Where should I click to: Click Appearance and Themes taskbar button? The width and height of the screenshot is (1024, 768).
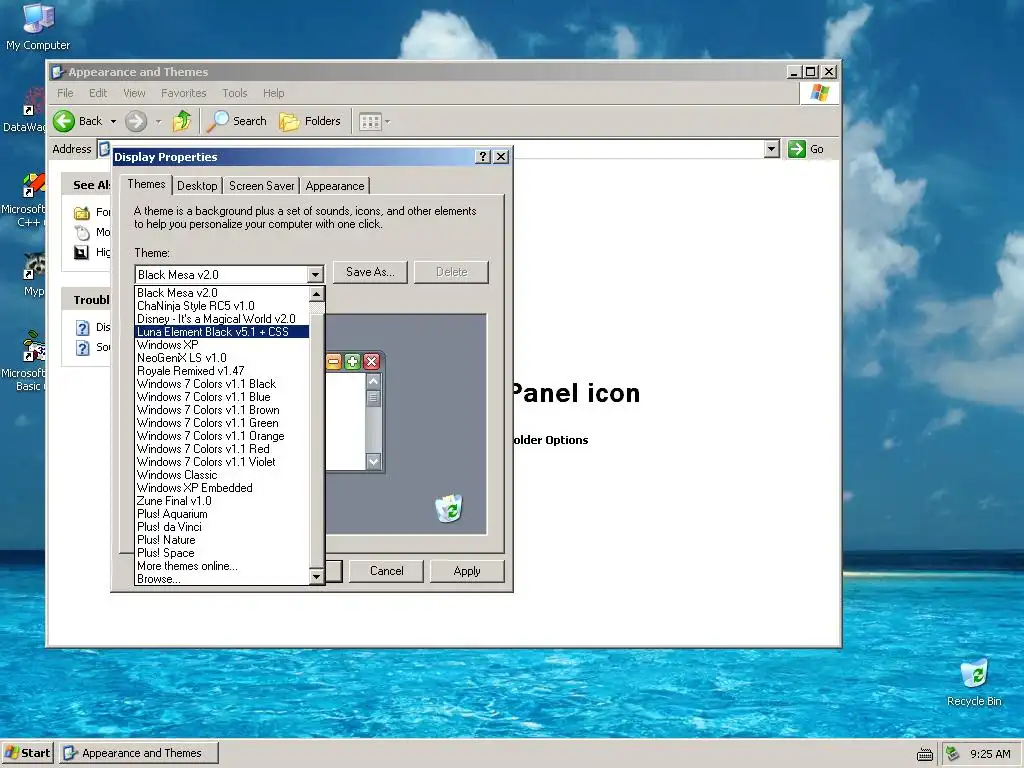coord(139,753)
